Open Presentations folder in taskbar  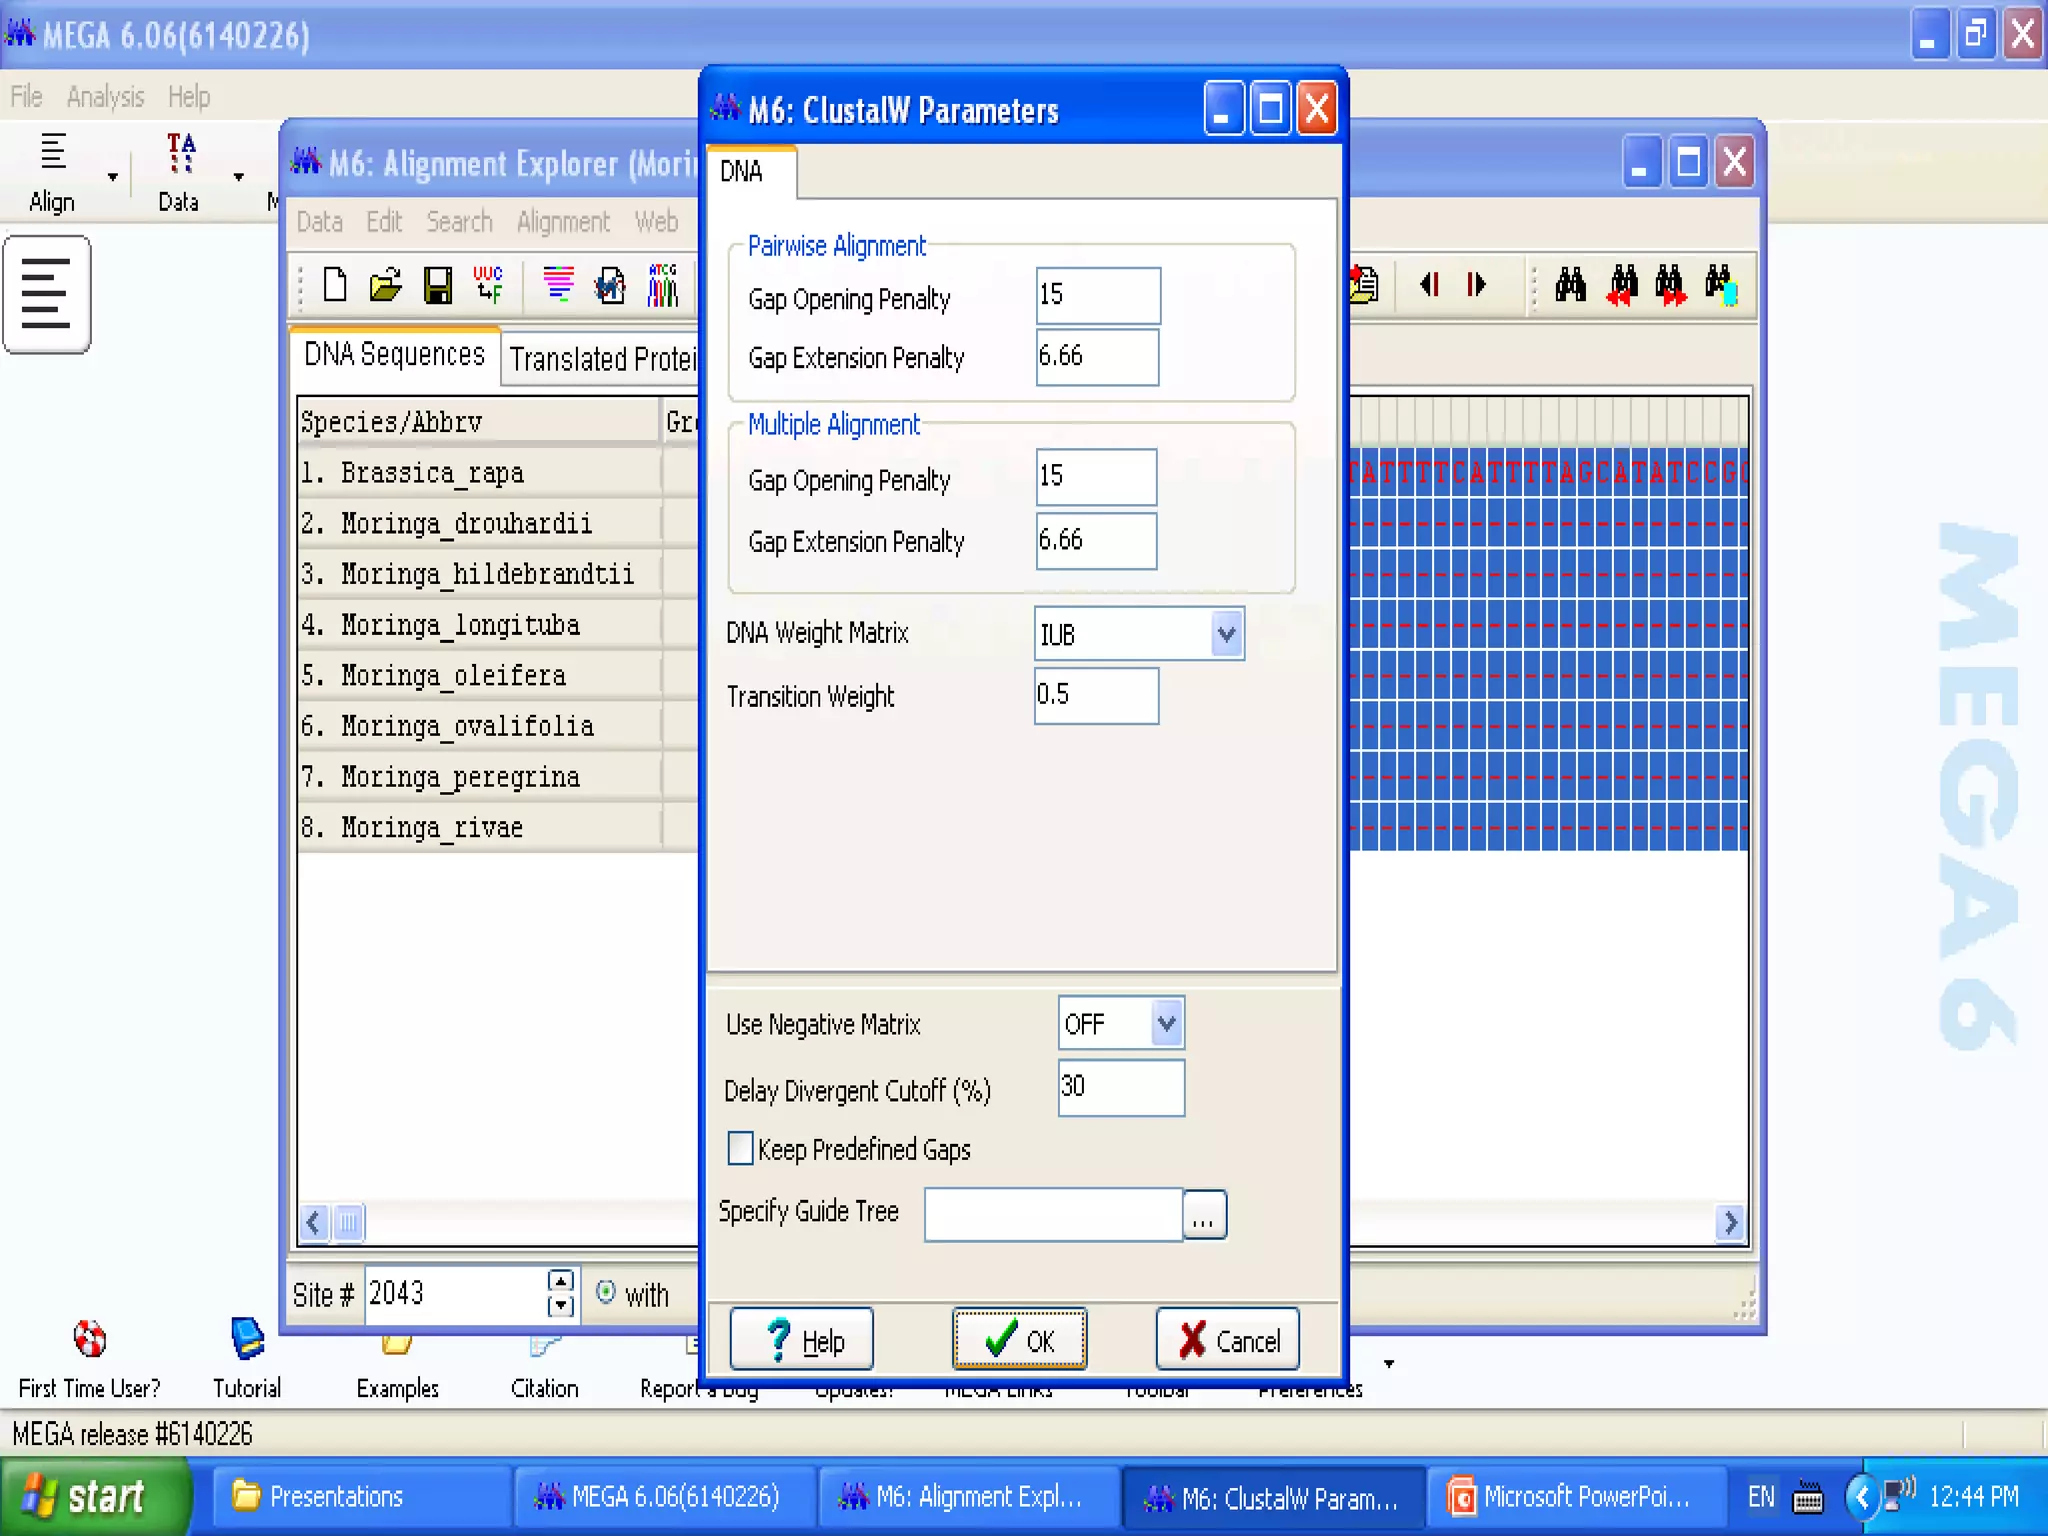[362, 1497]
